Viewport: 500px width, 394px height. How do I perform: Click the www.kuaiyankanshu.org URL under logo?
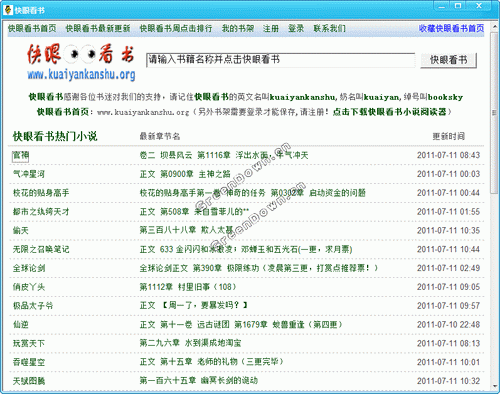[x=82, y=74]
